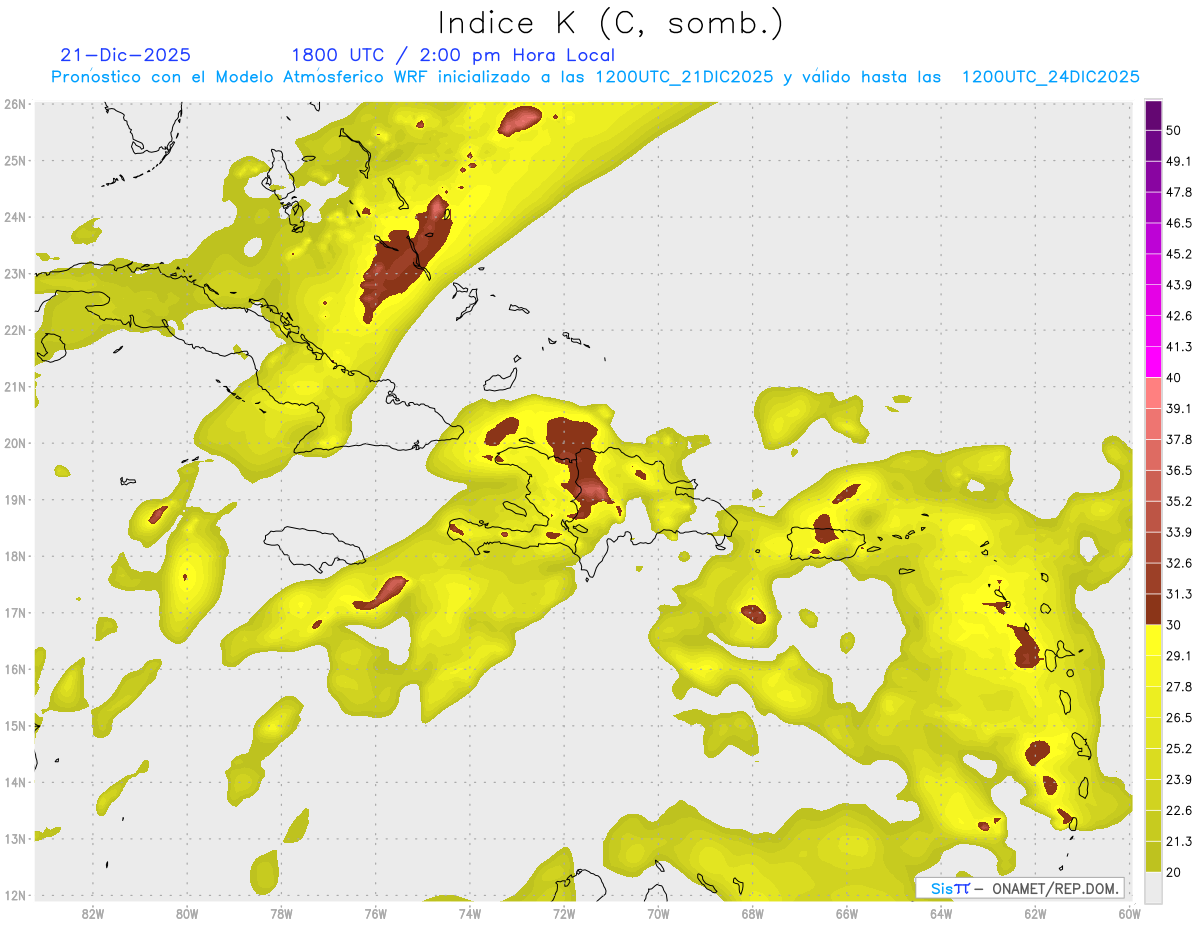Image resolution: width=1200 pixels, height=927 pixels.
Task: Click the bright yellow colorbar segment between 29.1 and 30
Action: (1154, 640)
